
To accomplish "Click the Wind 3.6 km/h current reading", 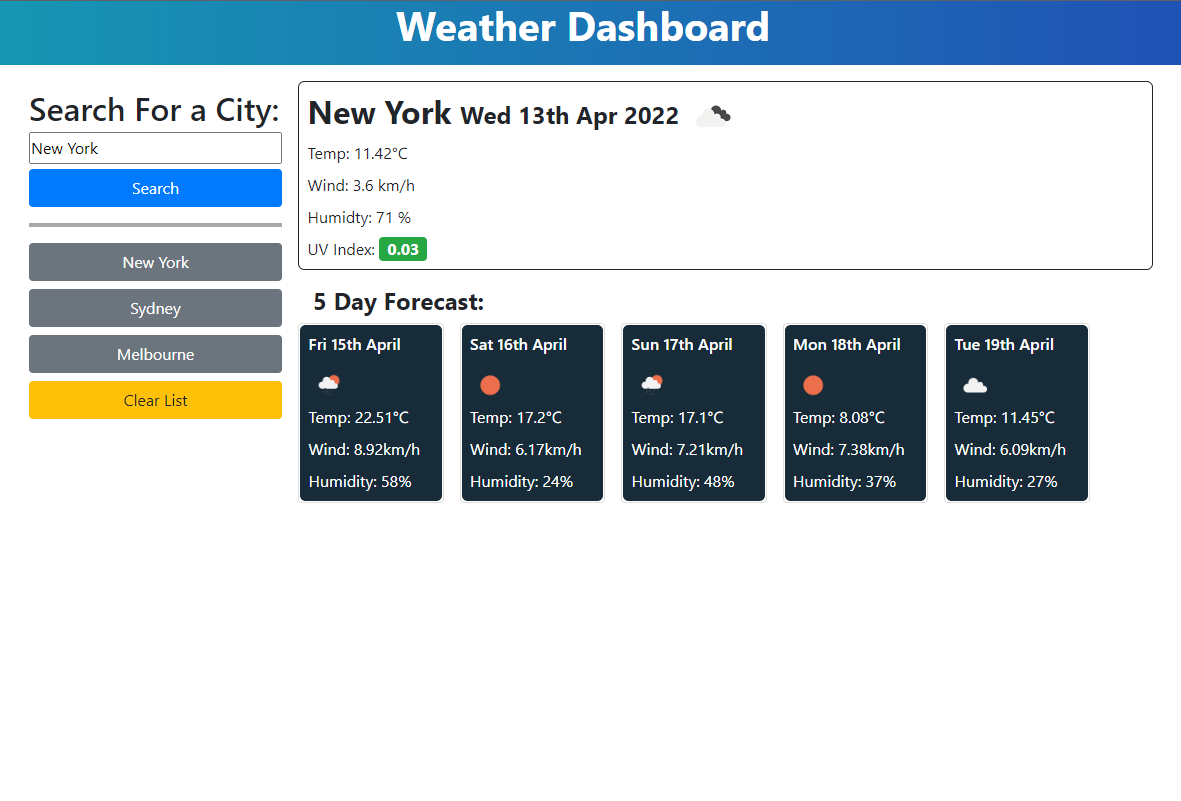I will tap(361, 185).
